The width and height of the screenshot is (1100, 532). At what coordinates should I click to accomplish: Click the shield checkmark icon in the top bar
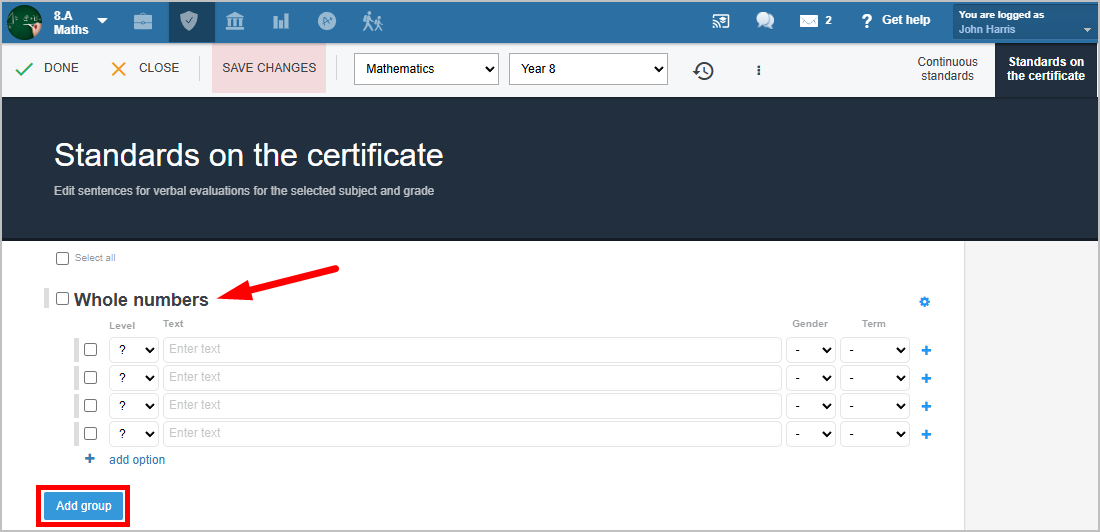click(189, 21)
